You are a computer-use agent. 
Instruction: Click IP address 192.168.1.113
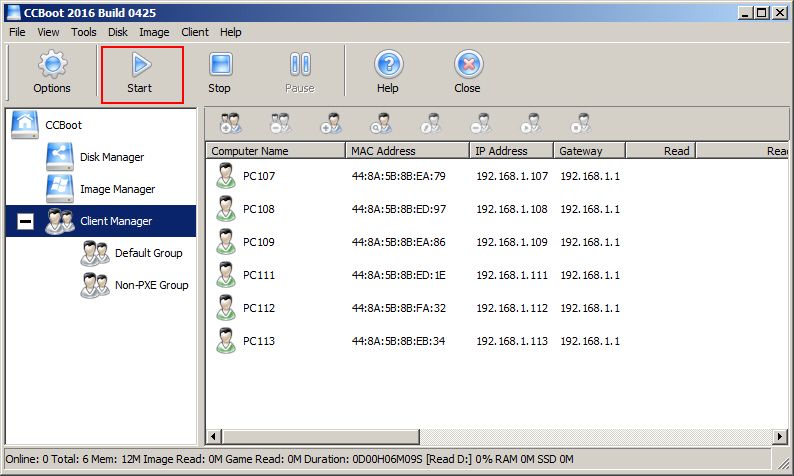coord(512,341)
